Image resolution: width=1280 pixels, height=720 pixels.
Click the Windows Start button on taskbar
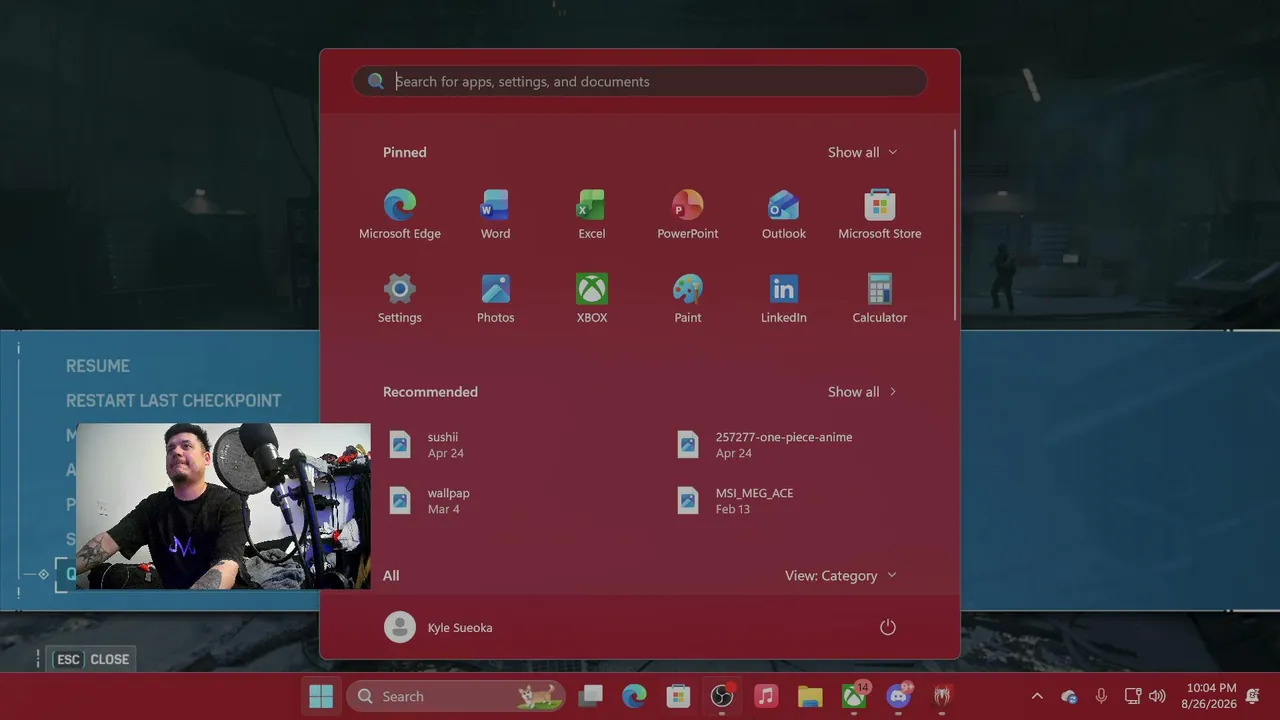pyautogui.click(x=321, y=696)
